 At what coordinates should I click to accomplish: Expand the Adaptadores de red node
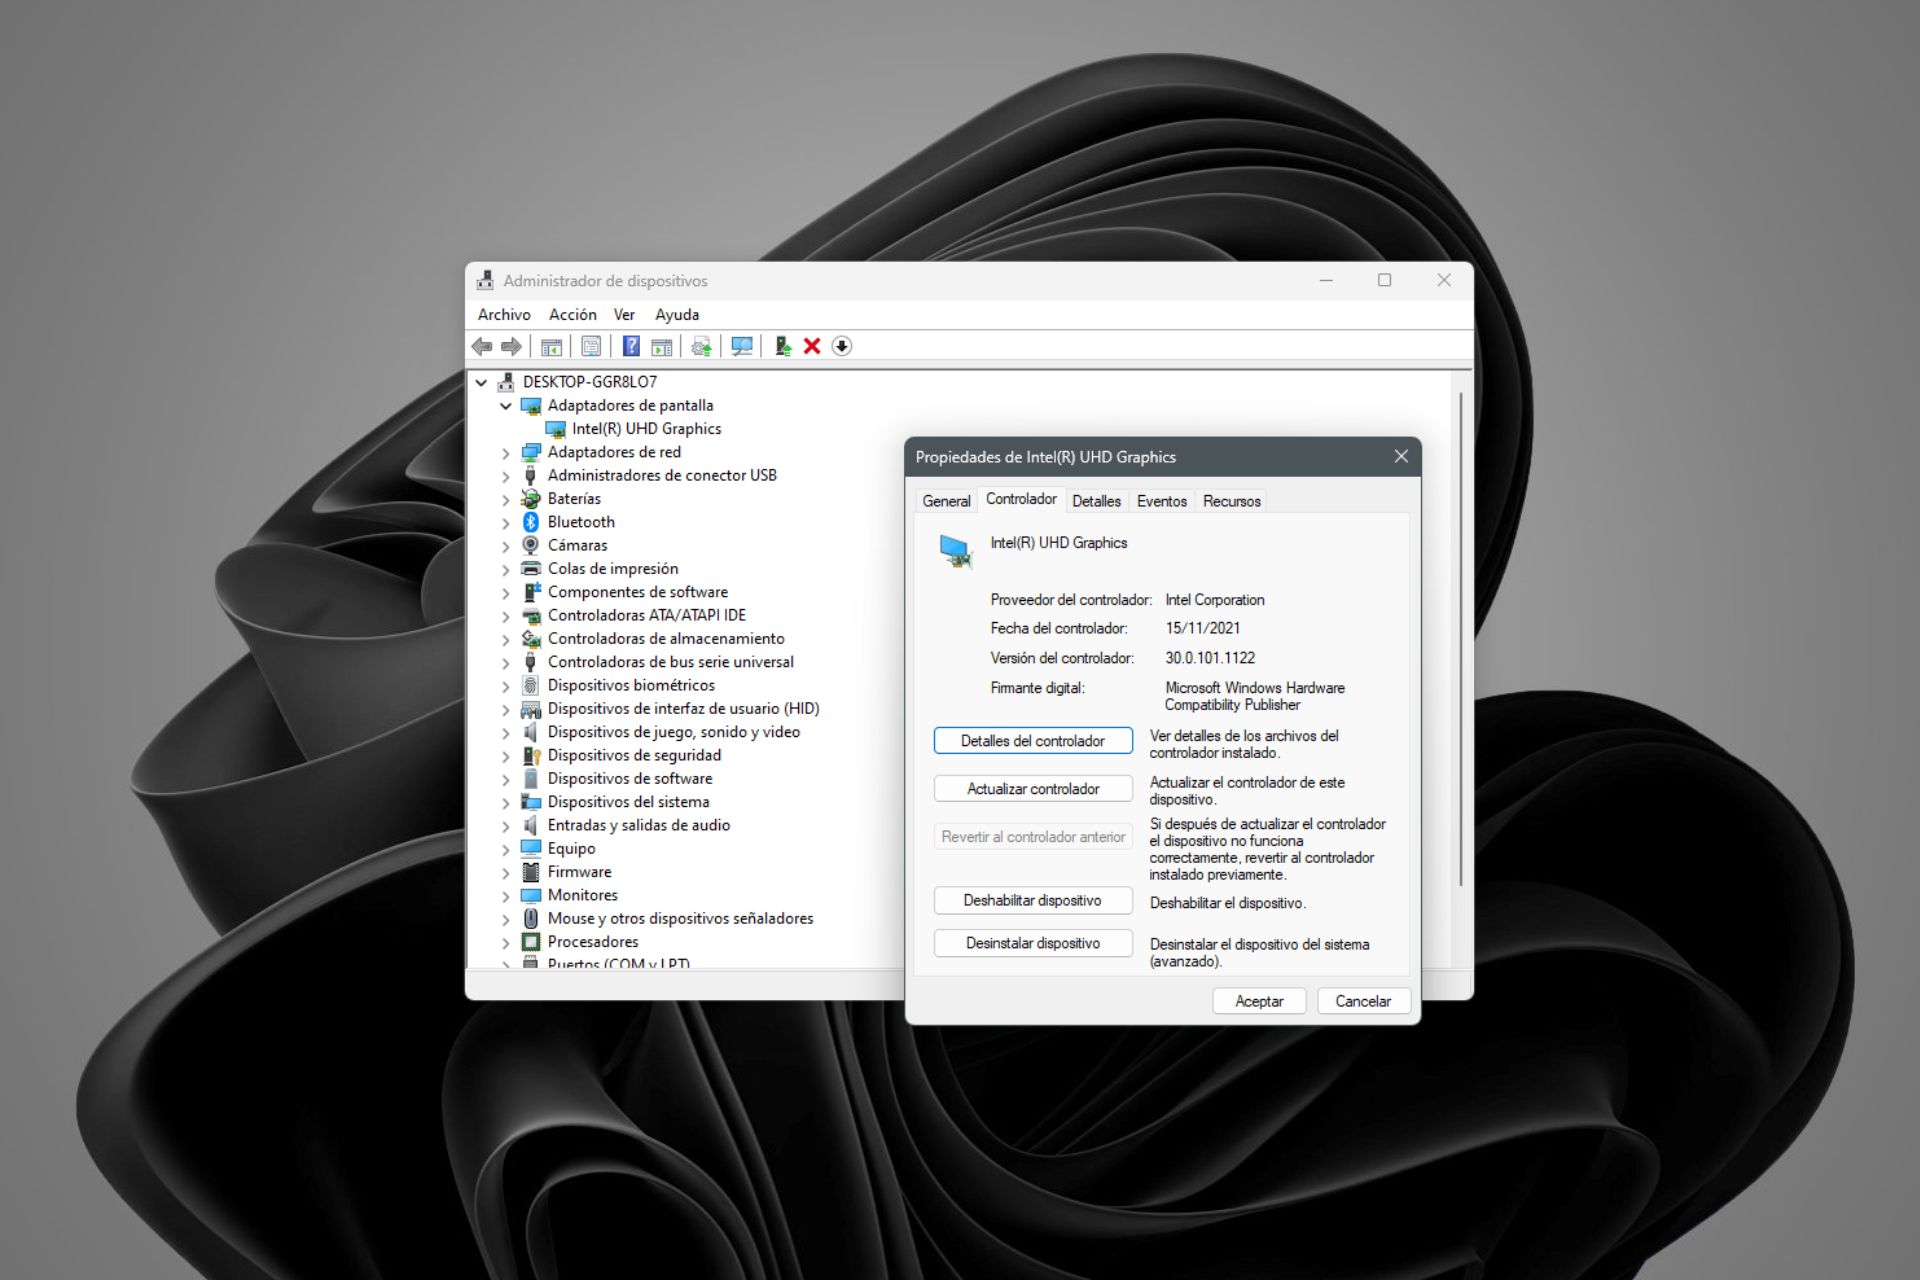[506, 453]
